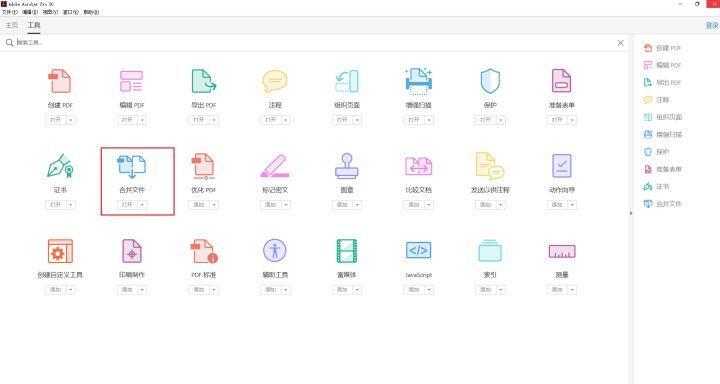Open the JavaScript code icon
This screenshot has height=384, width=720.
418,251
